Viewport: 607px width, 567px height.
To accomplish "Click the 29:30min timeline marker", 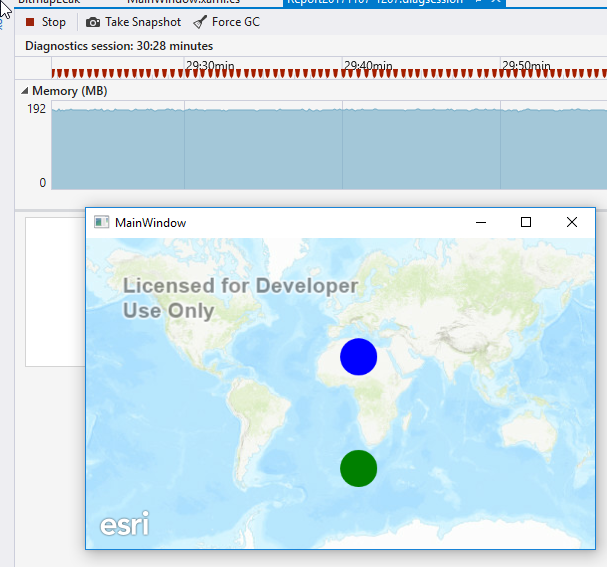I will coord(210,65).
